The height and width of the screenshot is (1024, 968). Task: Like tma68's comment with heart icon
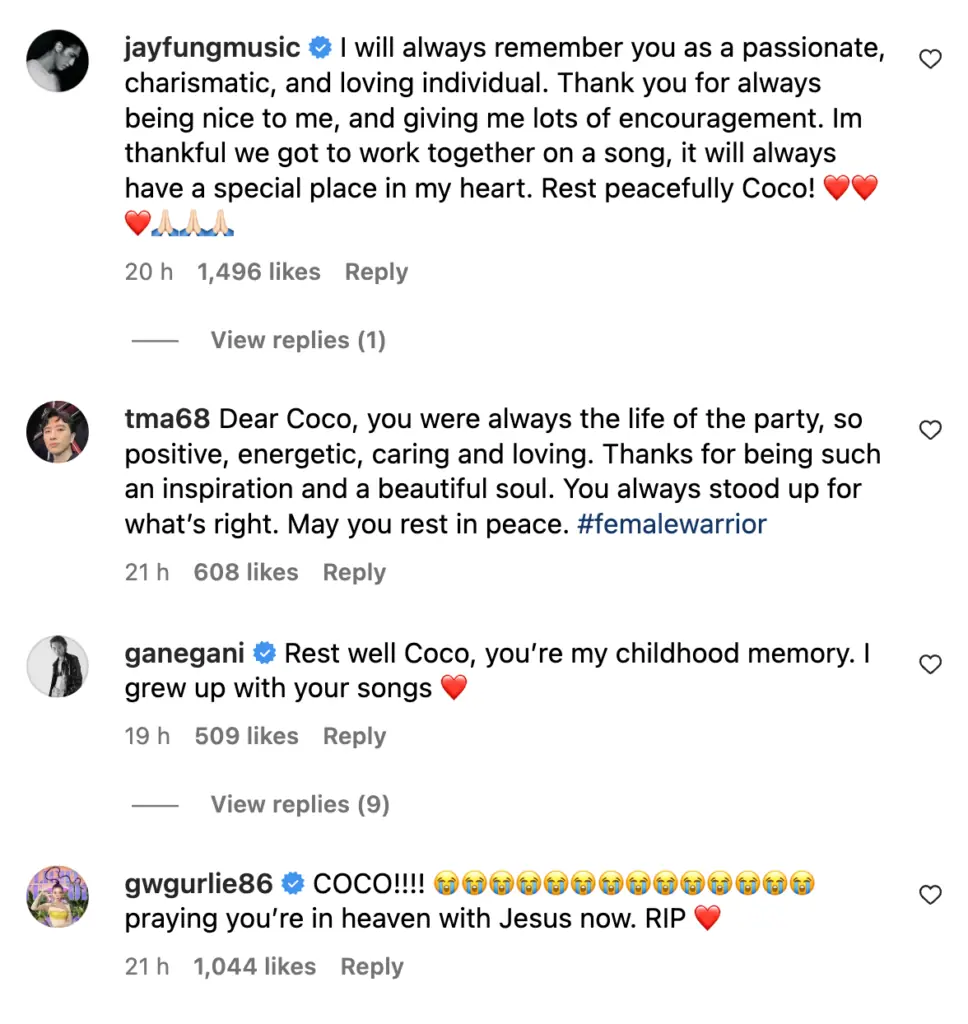point(930,431)
